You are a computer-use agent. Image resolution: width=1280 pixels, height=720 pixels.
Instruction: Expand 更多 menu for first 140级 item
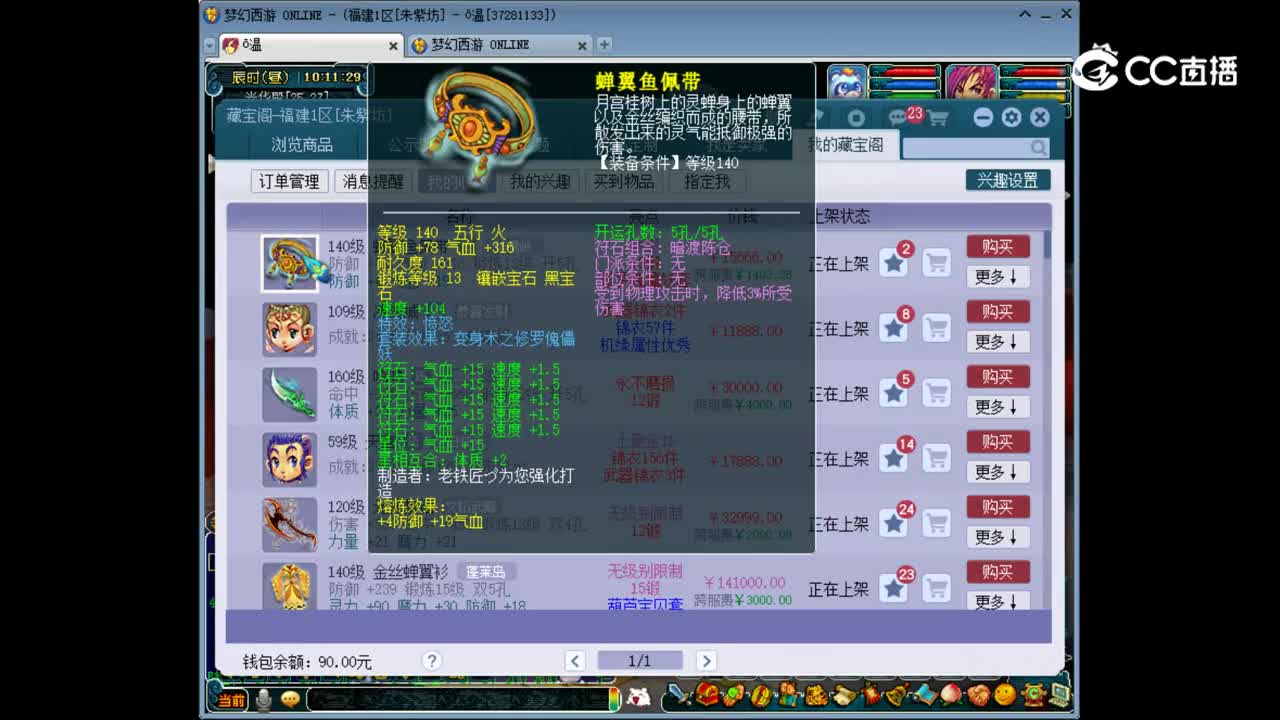(997, 277)
